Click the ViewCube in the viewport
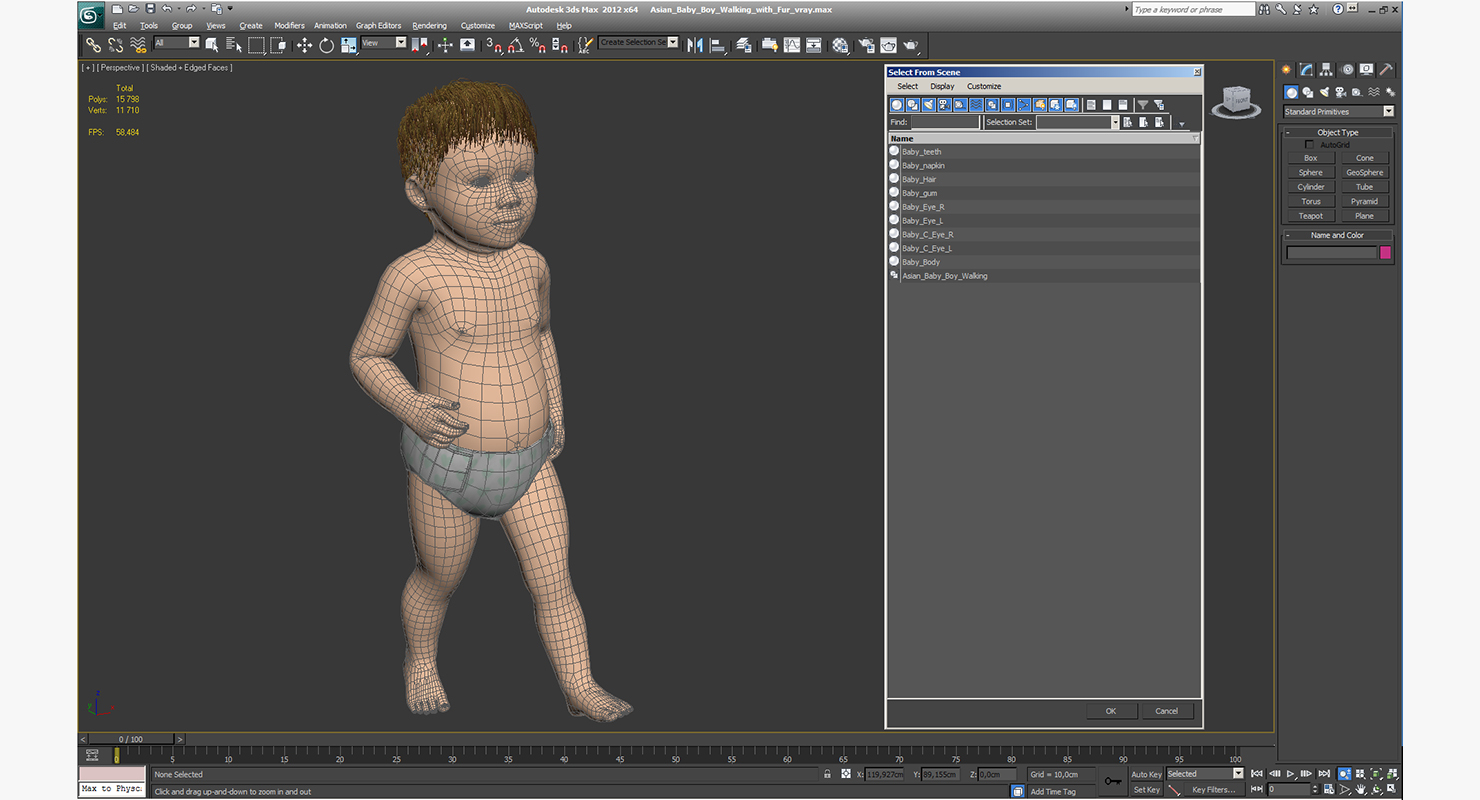 click(x=1236, y=101)
